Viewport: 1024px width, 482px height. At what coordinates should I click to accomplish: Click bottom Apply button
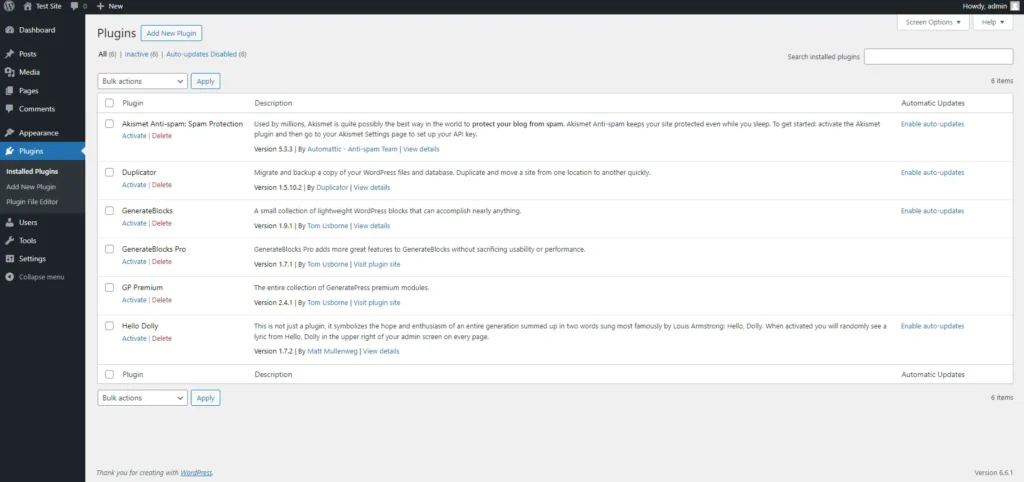pos(206,398)
